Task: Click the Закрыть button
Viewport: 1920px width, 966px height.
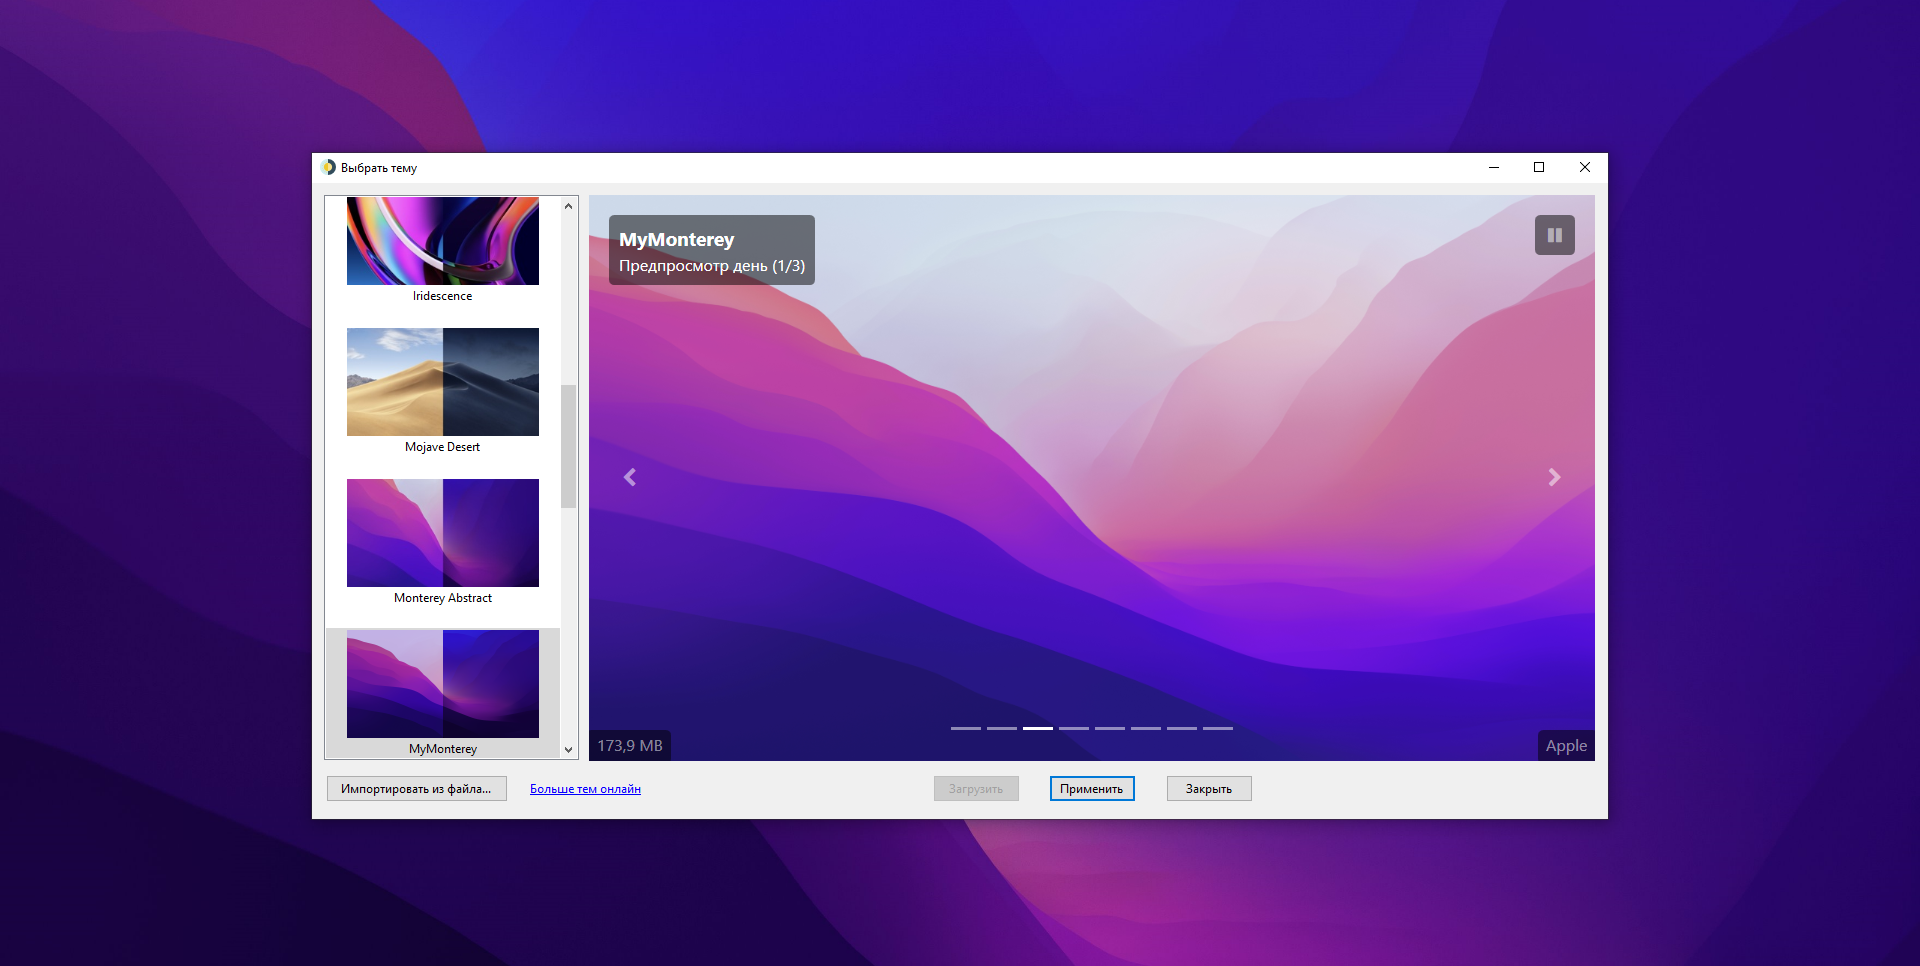Action: coord(1208,788)
